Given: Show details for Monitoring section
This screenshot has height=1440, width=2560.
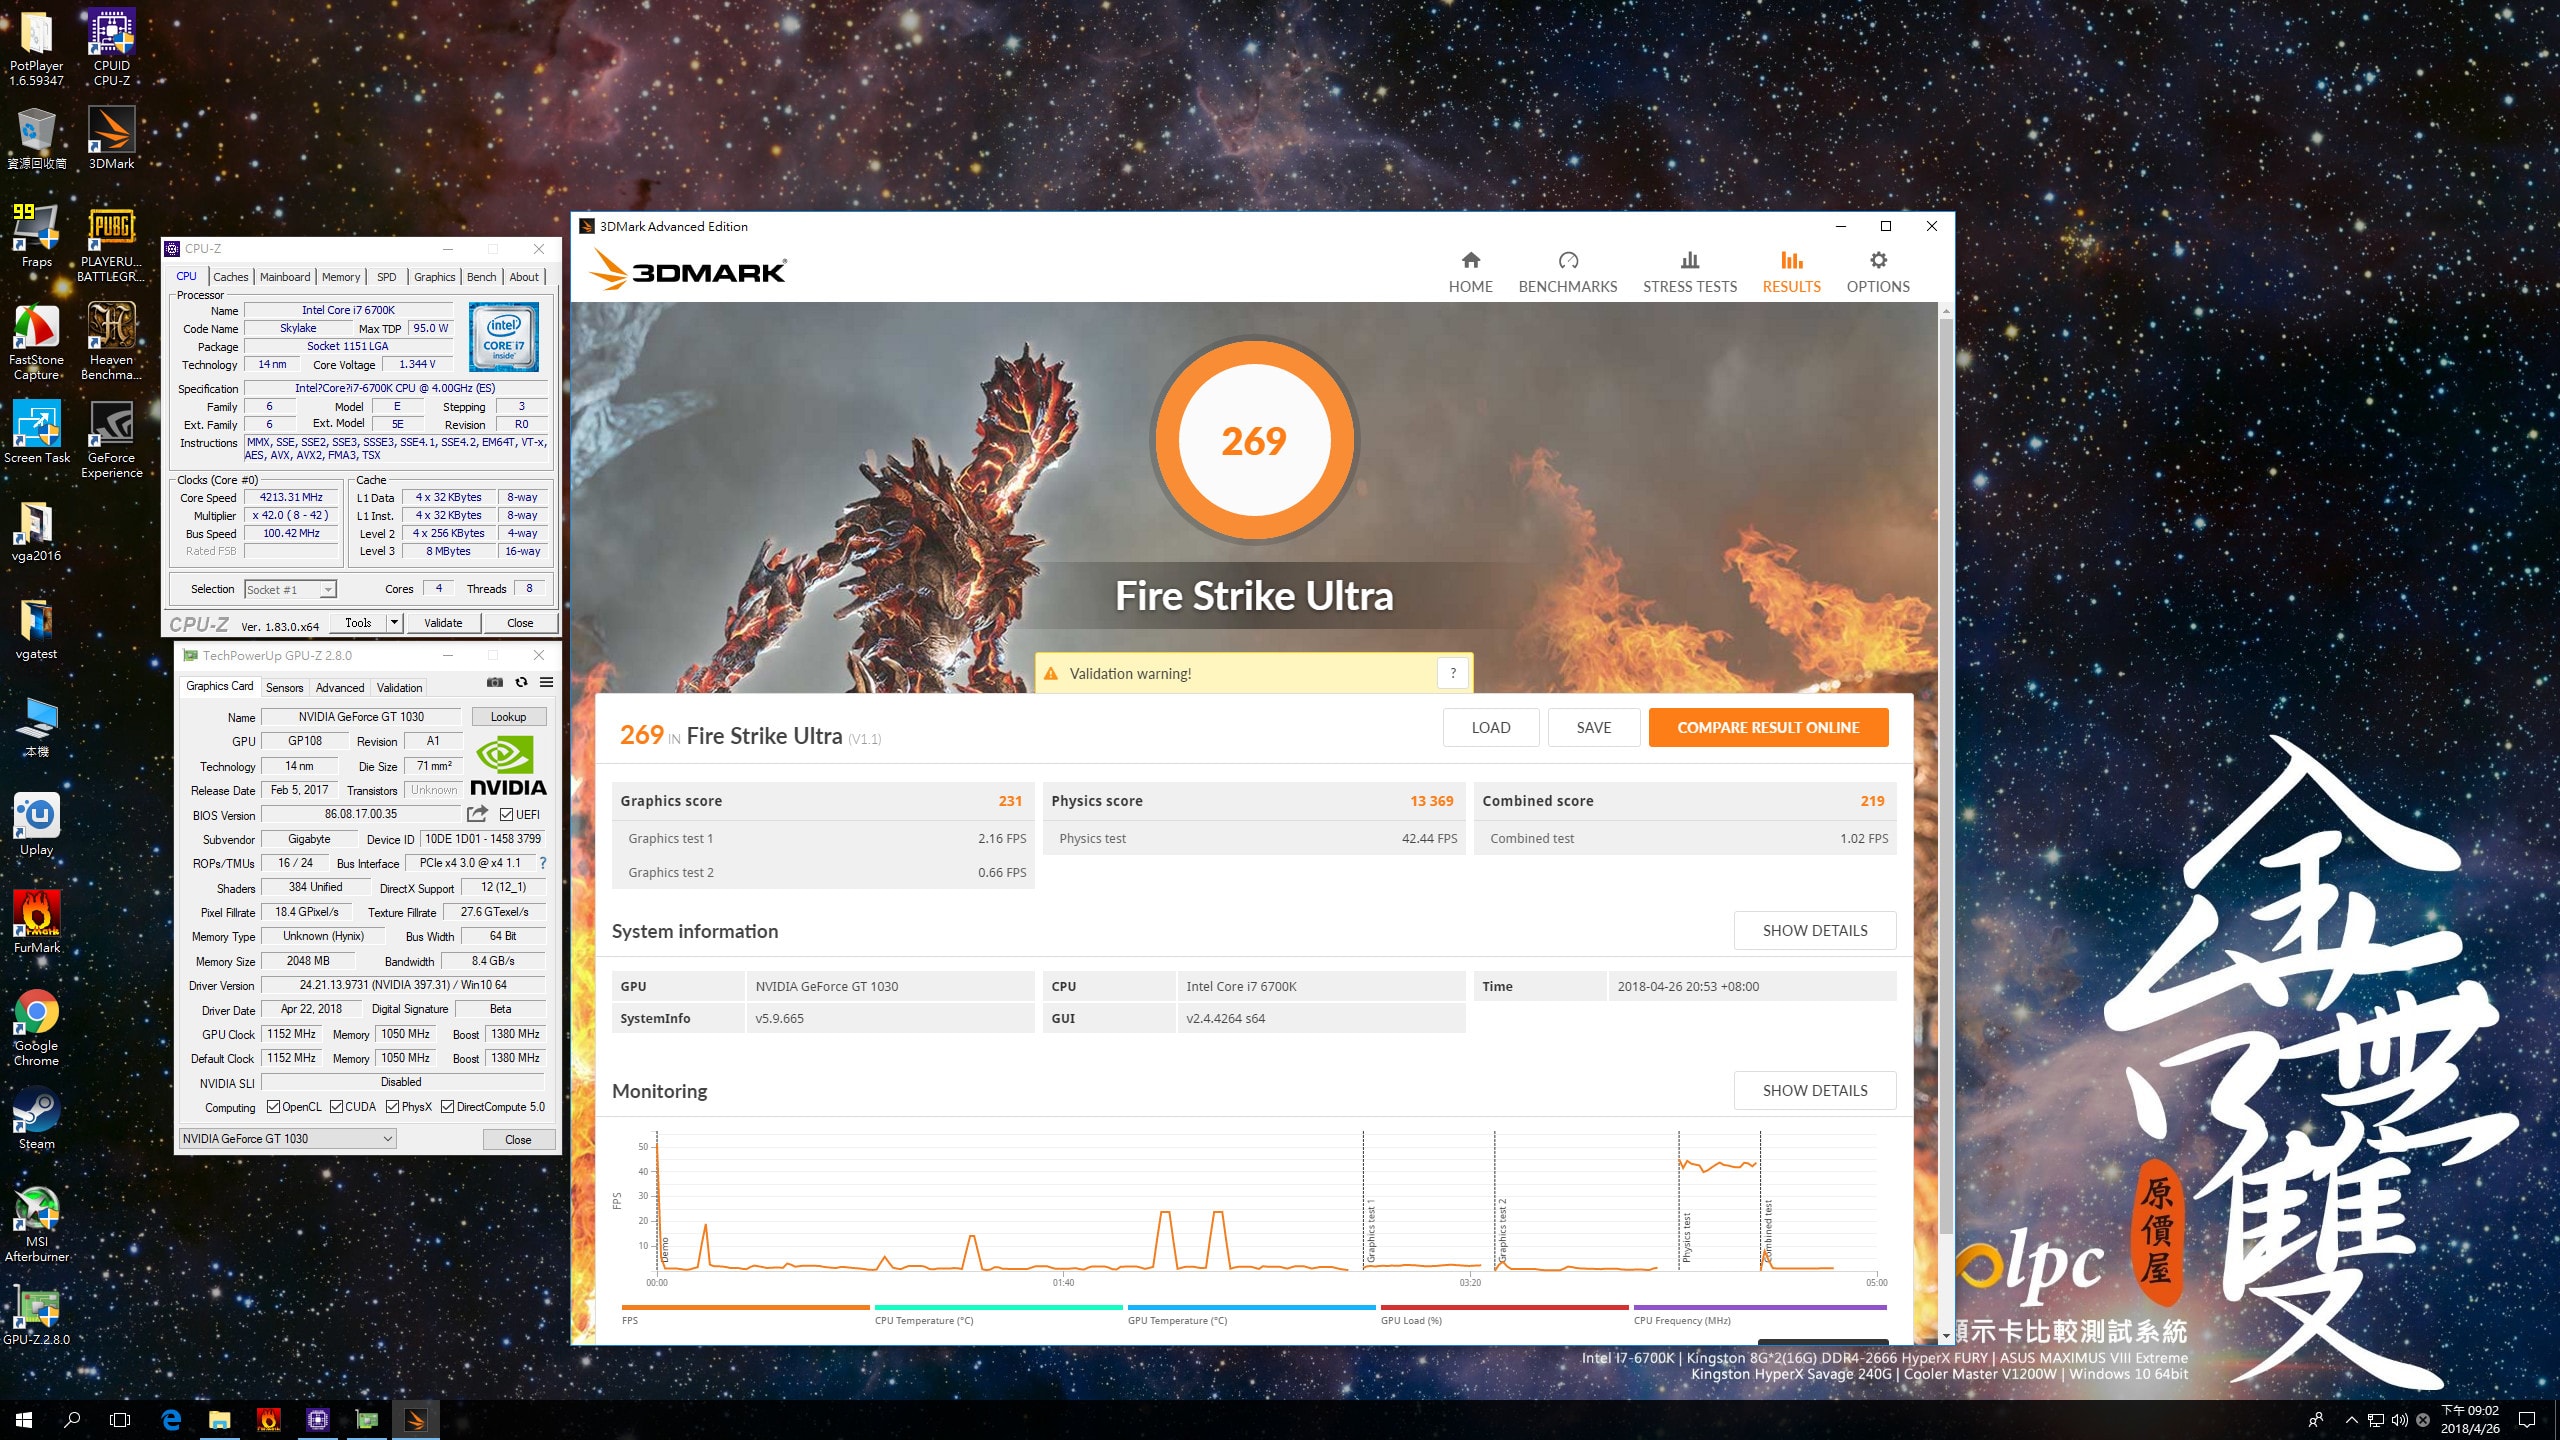Looking at the screenshot, I should [1814, 1090].
